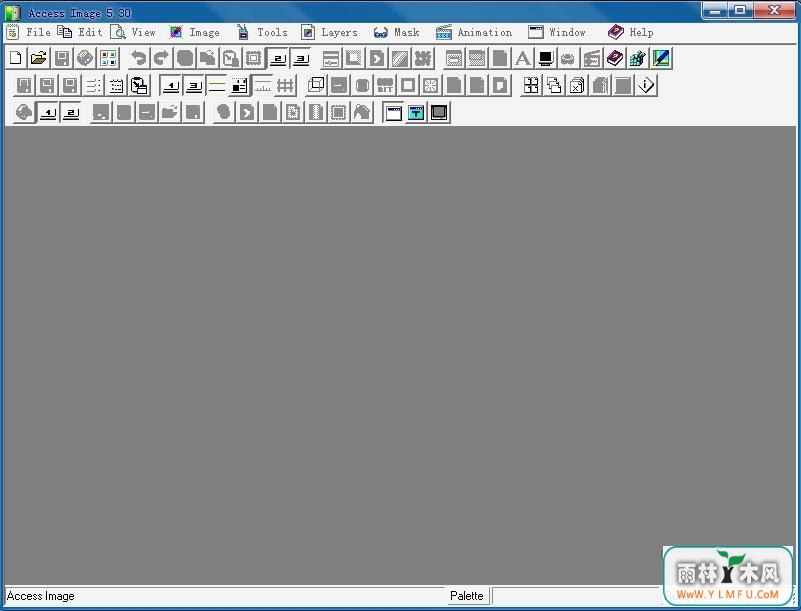Click the Palette pane in the status bar
This screenshot has height=611, width=801.
[467, 596]
